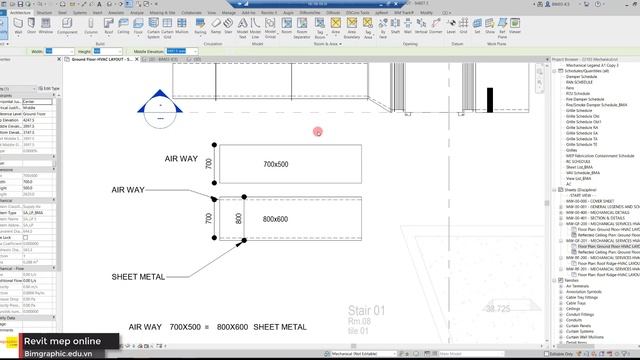
Task: Select the Window tool
Action: [x=46, y=27]
